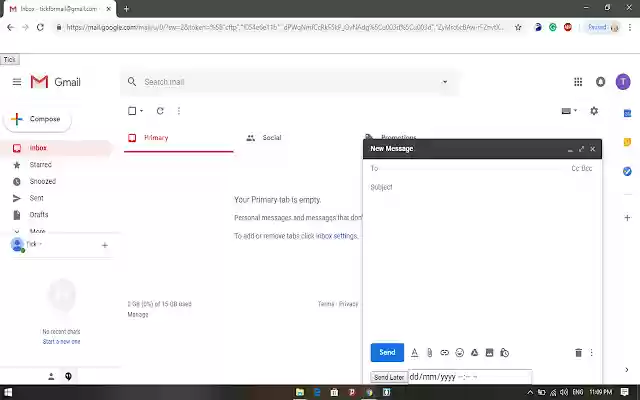Viewport: 640px width, 400px height.
Task: Open Calendar side panel icon
Action: pyautogui.click(x=627, y=113)
